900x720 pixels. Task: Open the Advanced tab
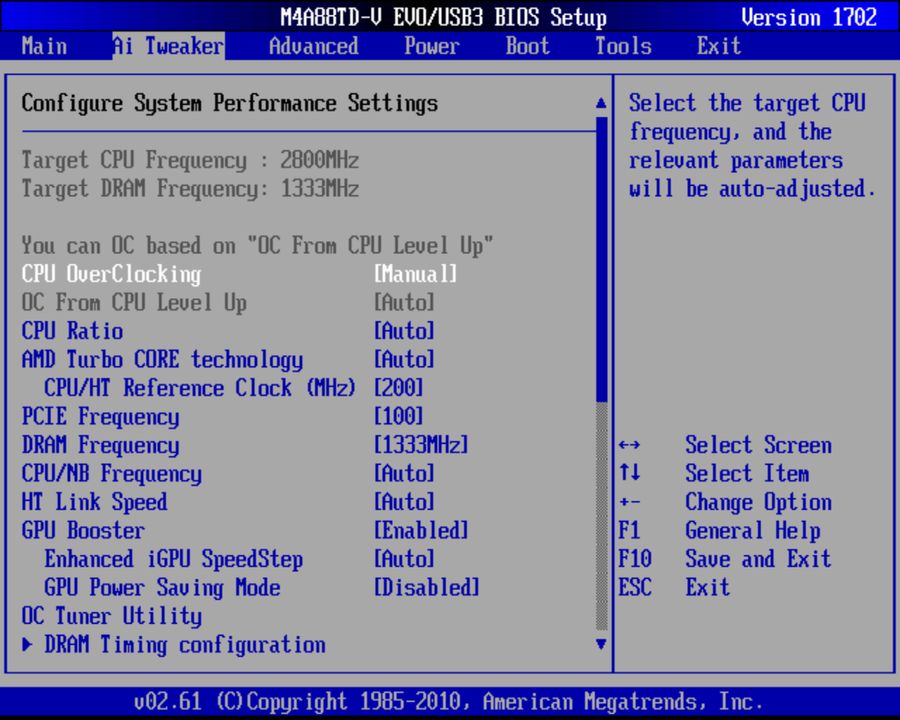(x=312, y=46)
